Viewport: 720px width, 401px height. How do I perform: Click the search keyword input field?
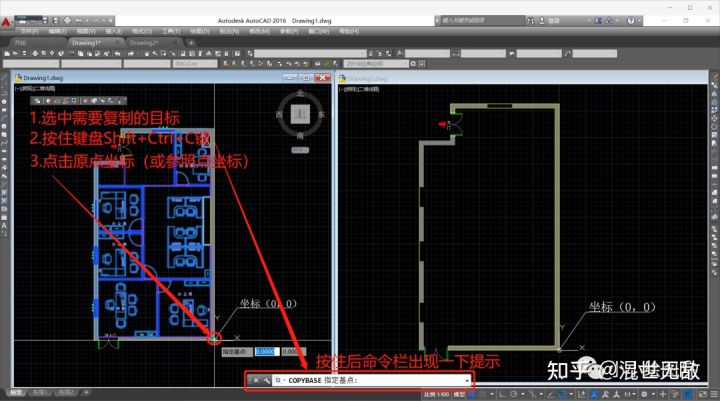(x=483, y=20)
